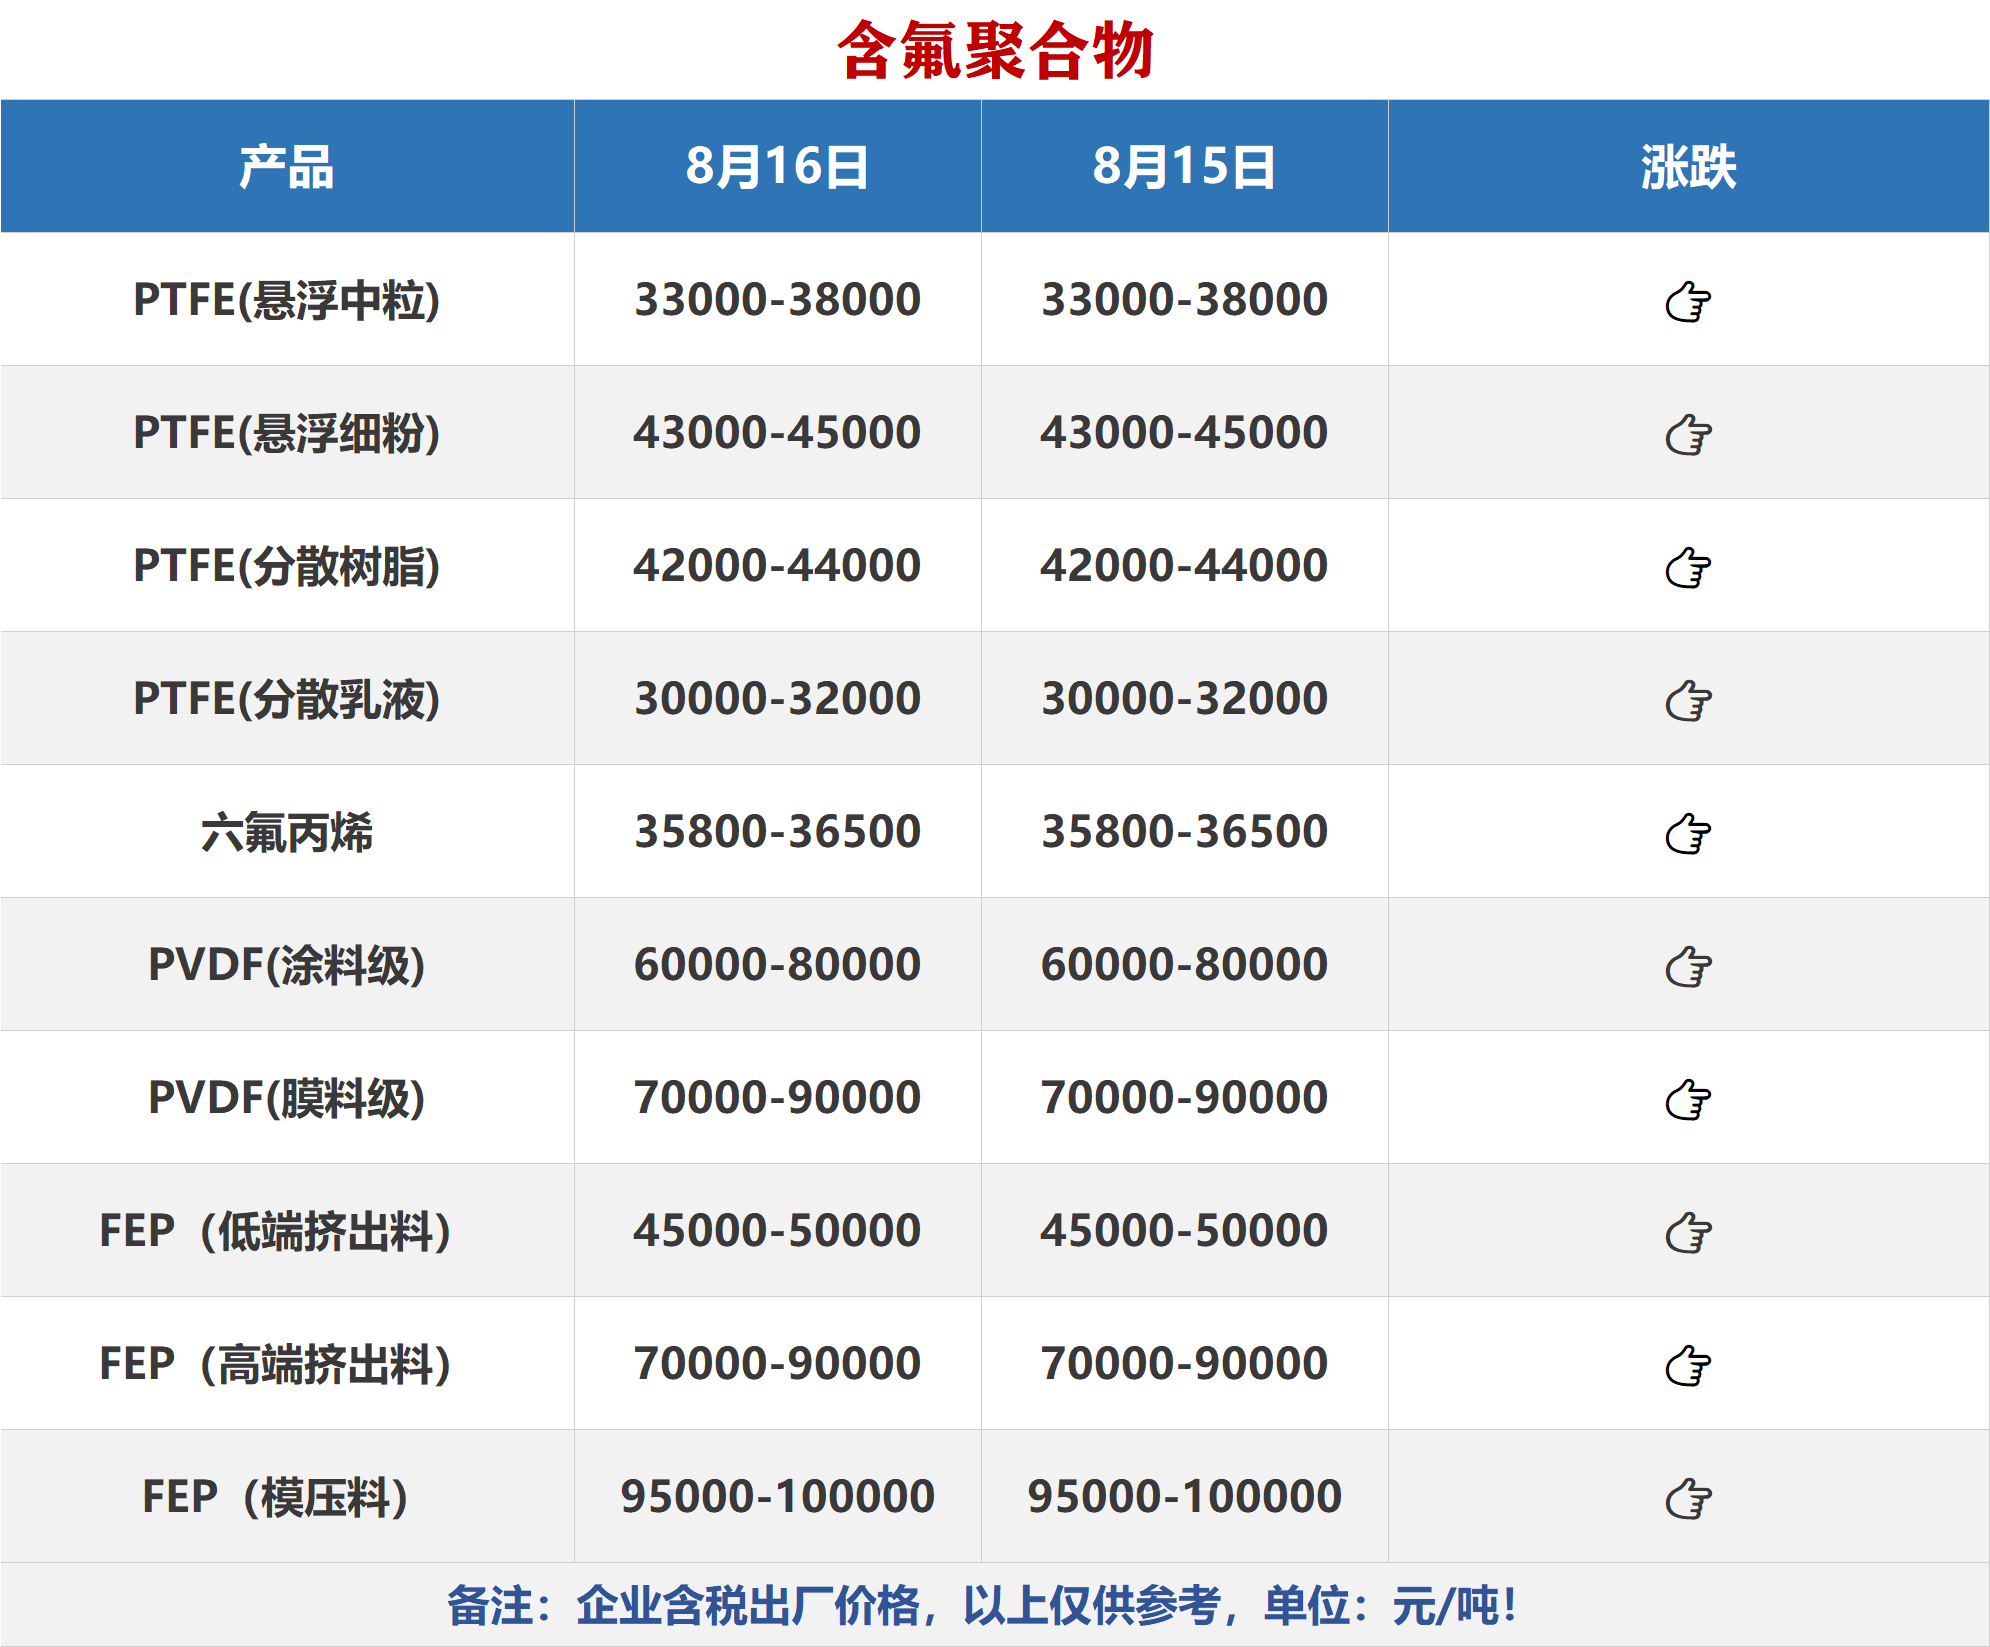
Task: Click the 8月16日 column header
Action: tap(777, 167)
